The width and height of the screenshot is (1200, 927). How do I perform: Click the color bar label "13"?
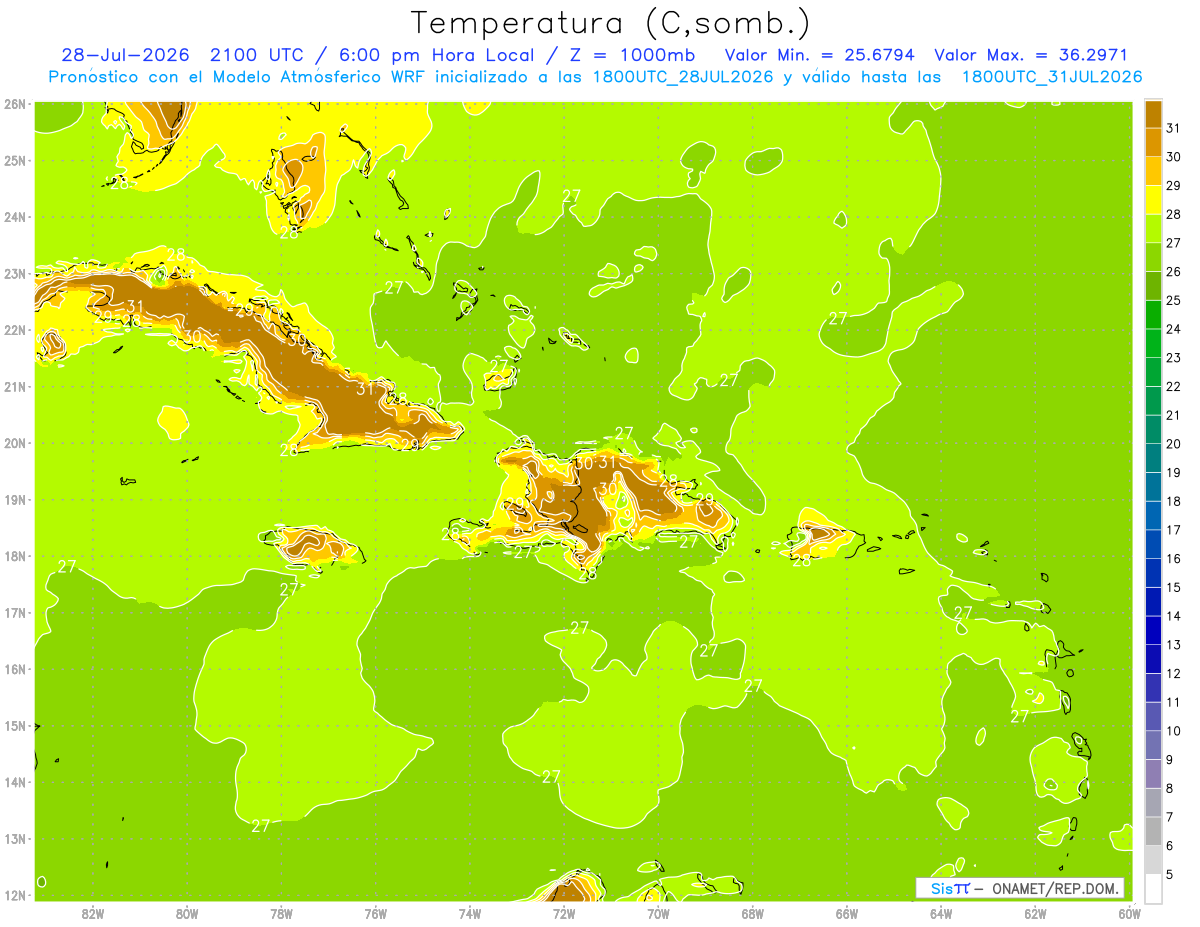pyautogui.click(x=1173, y=645)
